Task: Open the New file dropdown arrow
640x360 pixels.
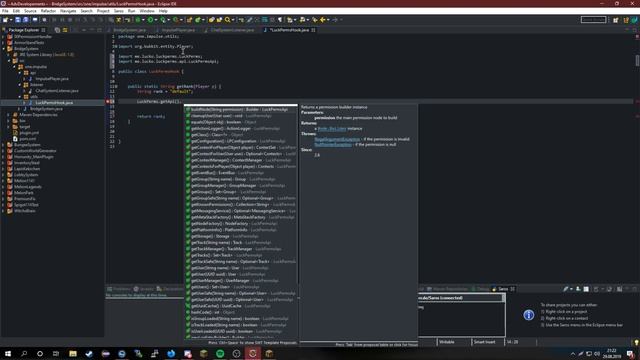Action: click(x=11, y=20)
